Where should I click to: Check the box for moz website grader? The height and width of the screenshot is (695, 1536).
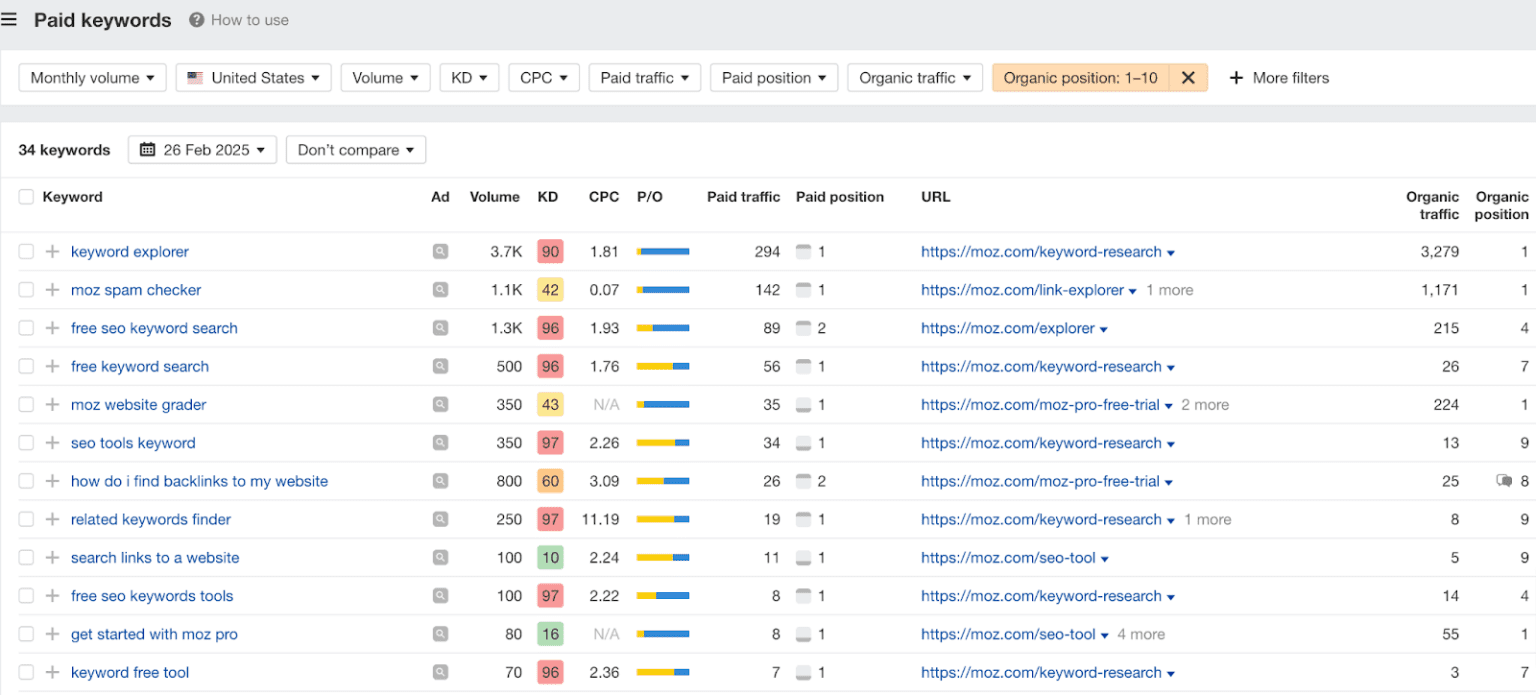[x=26, y=405]
